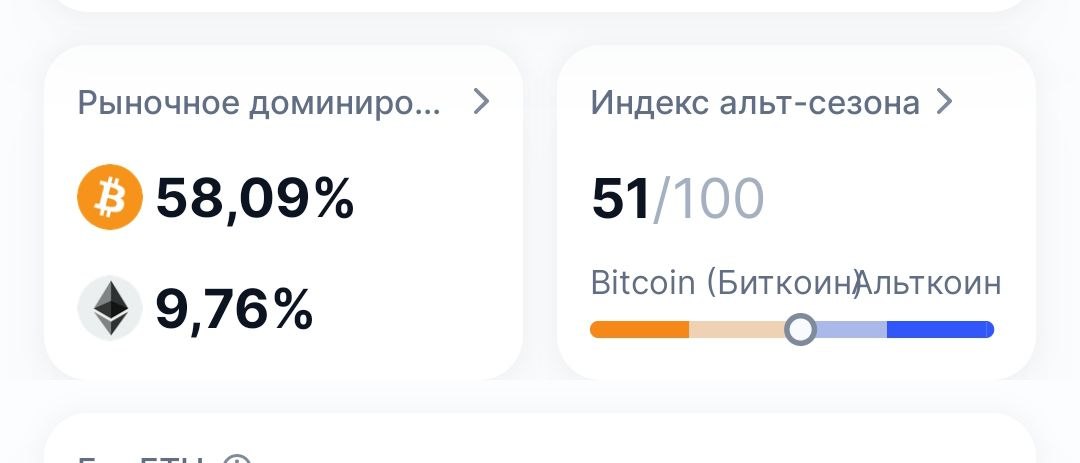The width and height of the screenshot is (1080, 463).
Task: Click the info icon beside cut-off ETH heading
Action: tap(238, 460)
